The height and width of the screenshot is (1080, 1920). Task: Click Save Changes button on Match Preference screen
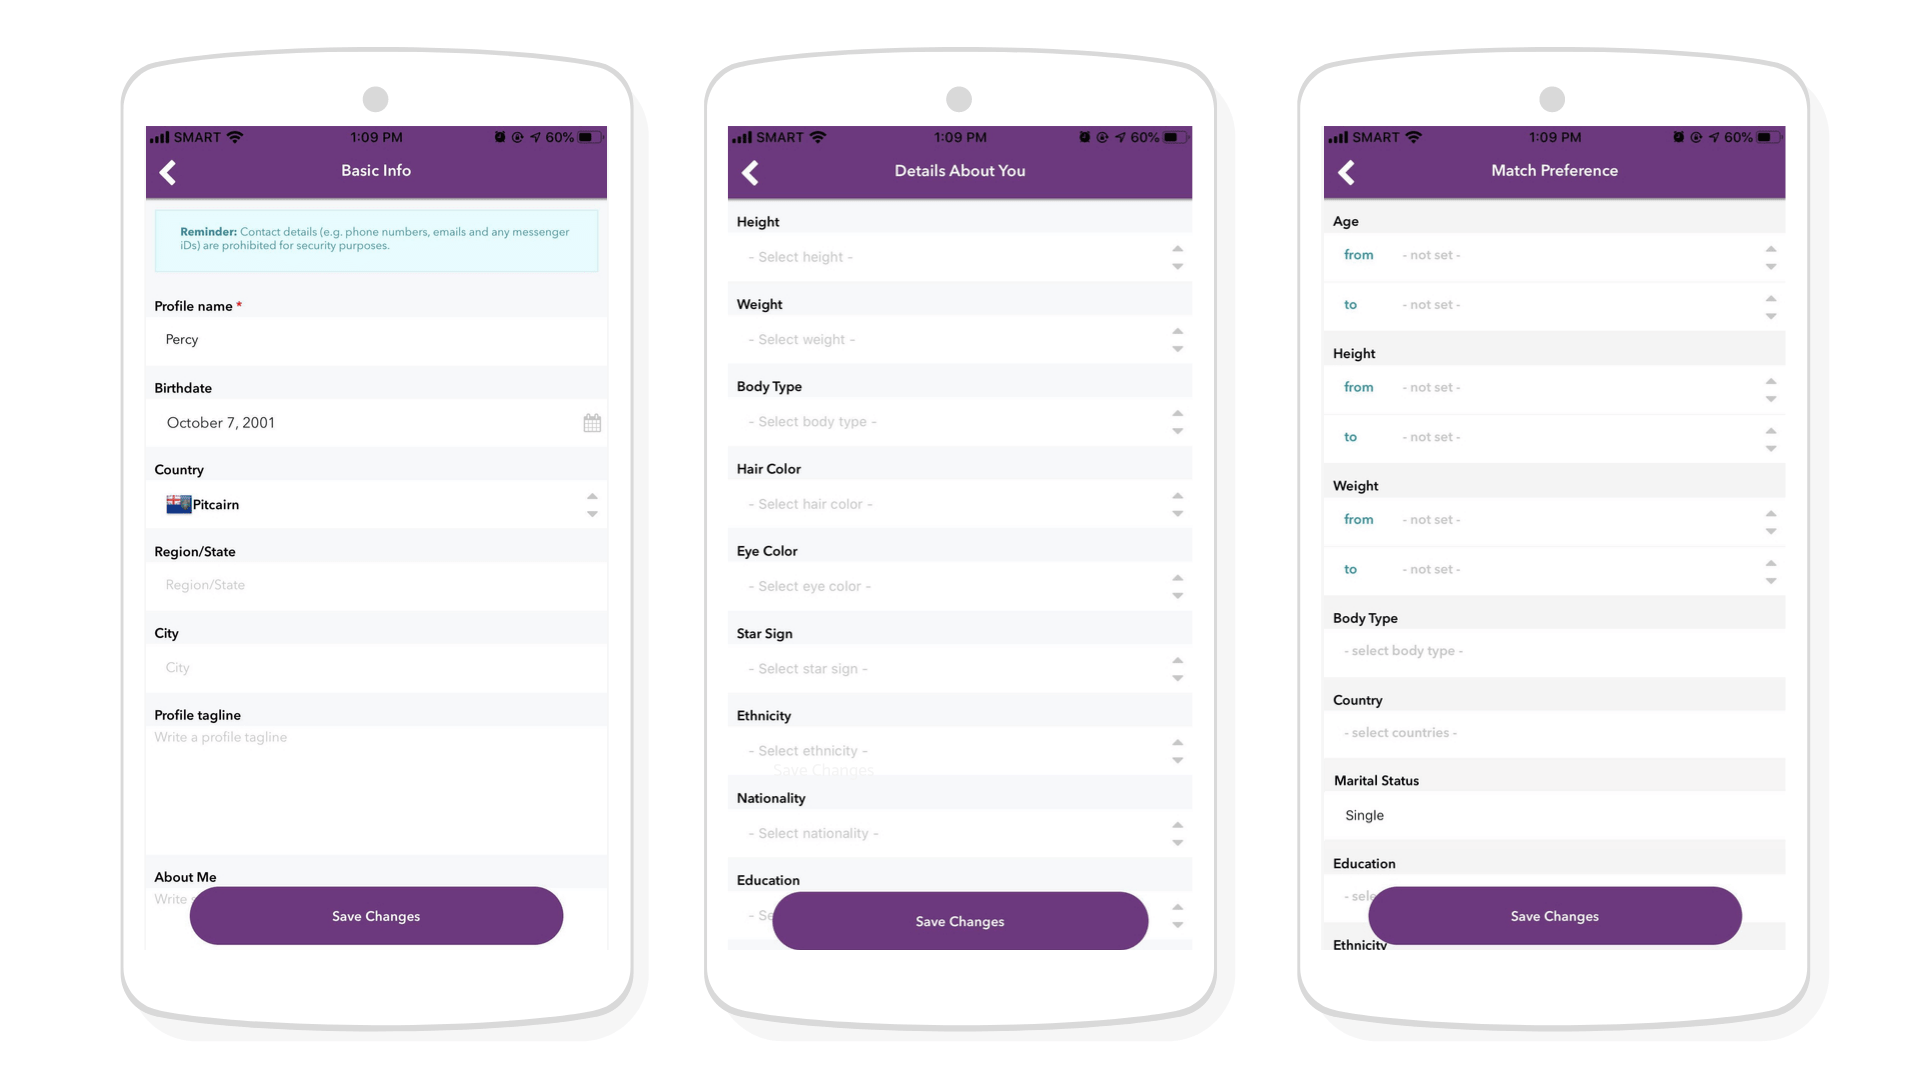[1555, 915]
